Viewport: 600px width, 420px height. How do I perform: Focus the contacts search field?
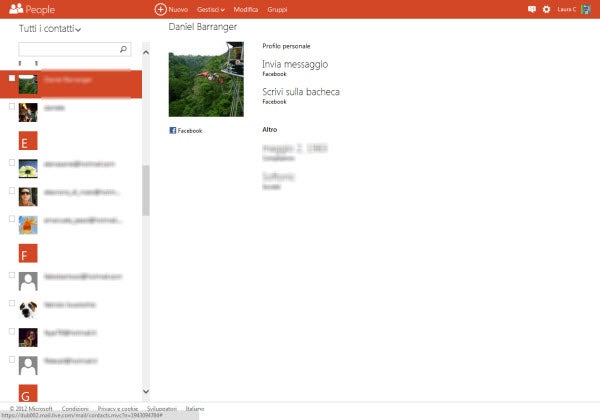point(75,49)
